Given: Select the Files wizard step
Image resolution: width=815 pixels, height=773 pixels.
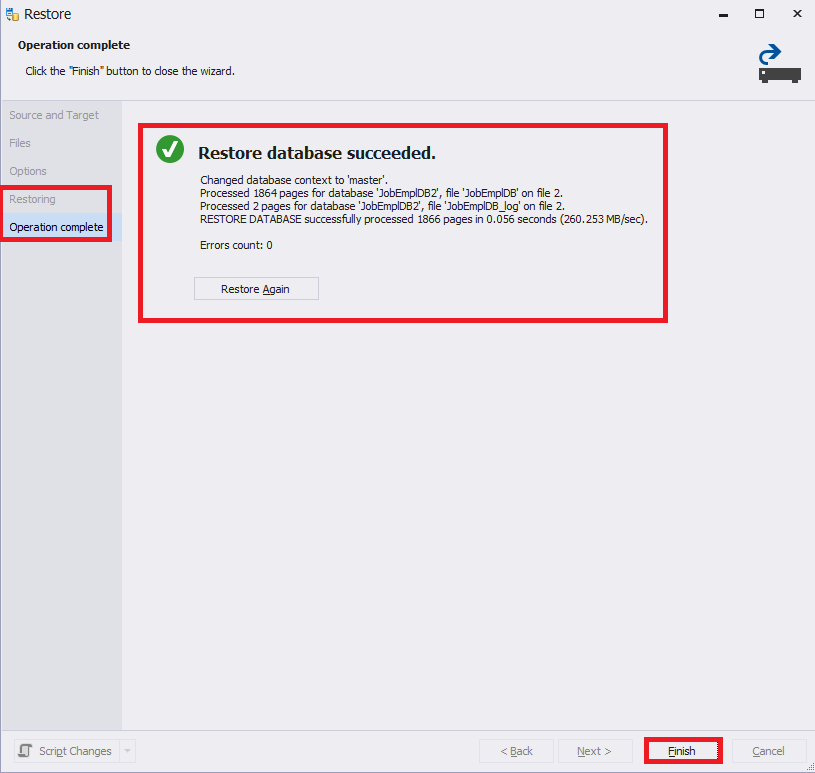Looking at the screenshot, I should (x=20, y=143).
